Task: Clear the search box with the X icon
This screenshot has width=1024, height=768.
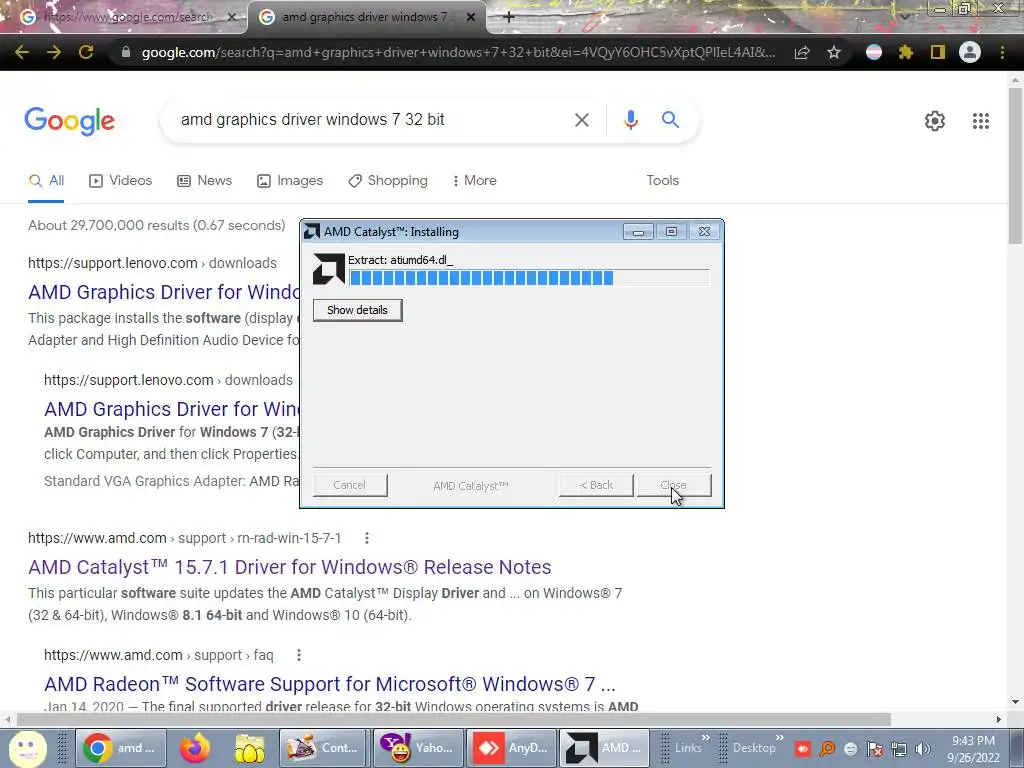Action: pos(581,120)
